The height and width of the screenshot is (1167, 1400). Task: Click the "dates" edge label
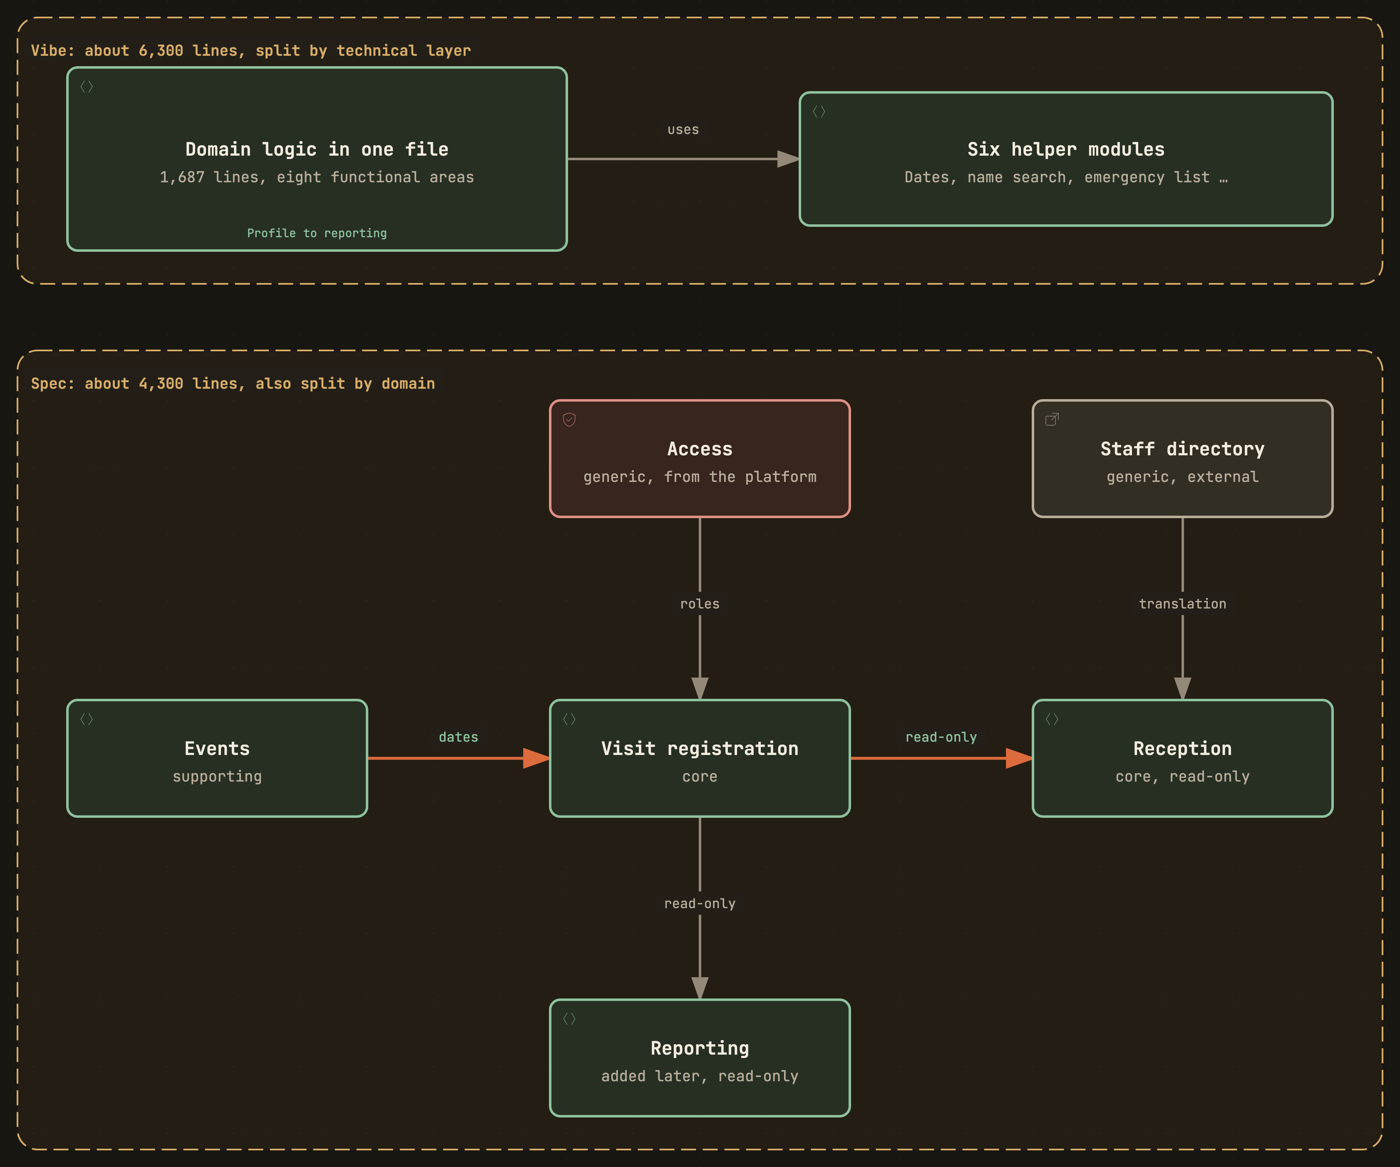(x=459, y=737)
